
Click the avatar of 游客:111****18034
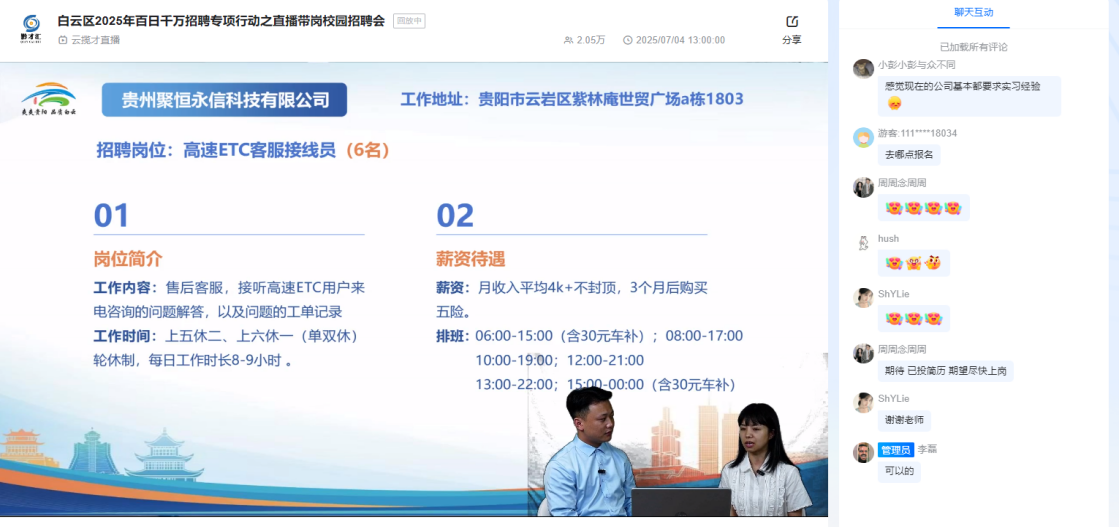(x=864, y=137)
